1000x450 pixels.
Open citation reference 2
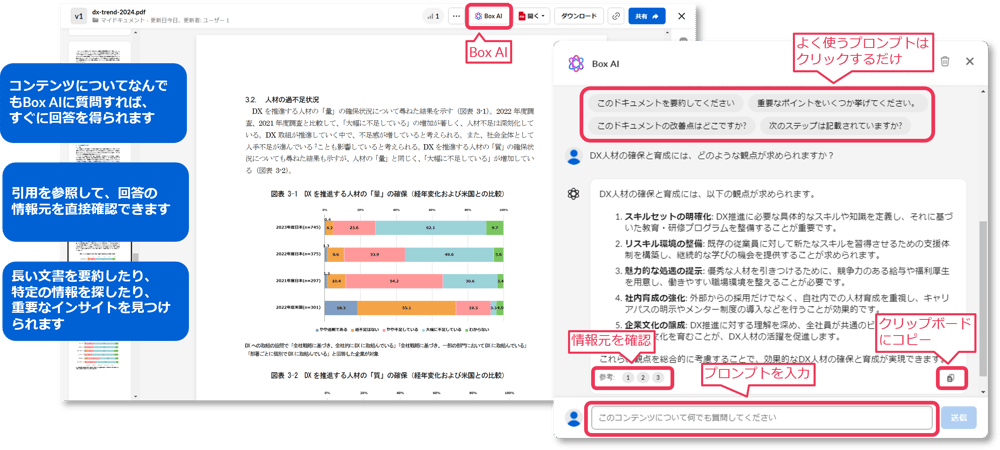643,378
